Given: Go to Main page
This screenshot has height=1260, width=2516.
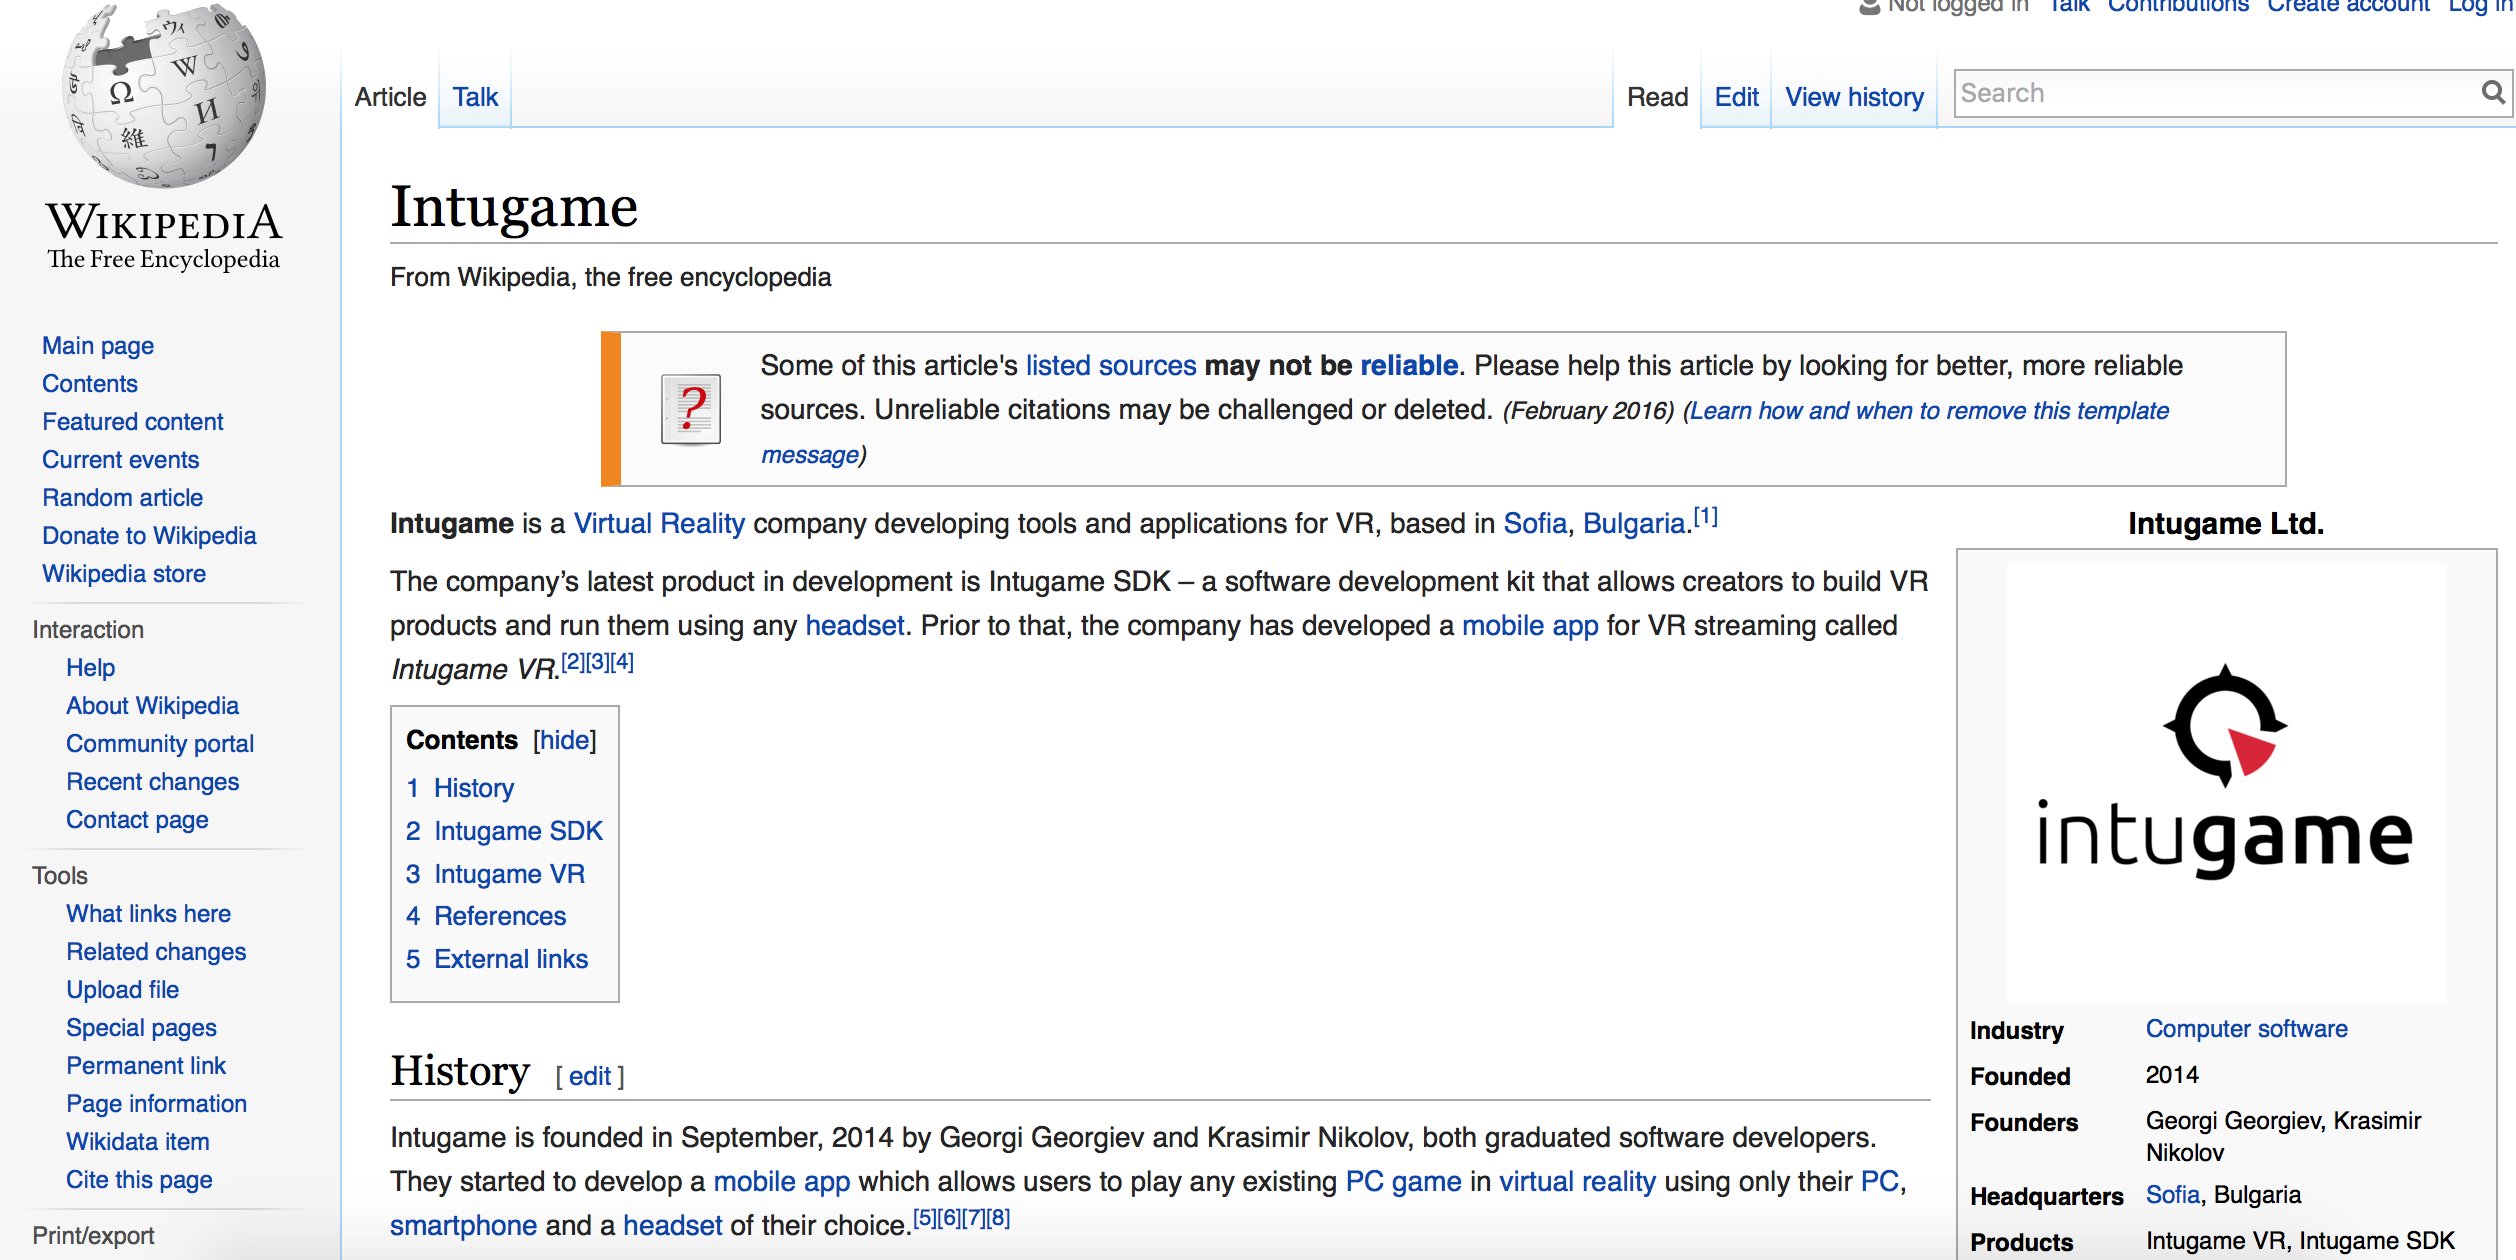Looking at the screenshot, I should pyautogui.click(x=98, y=346).
